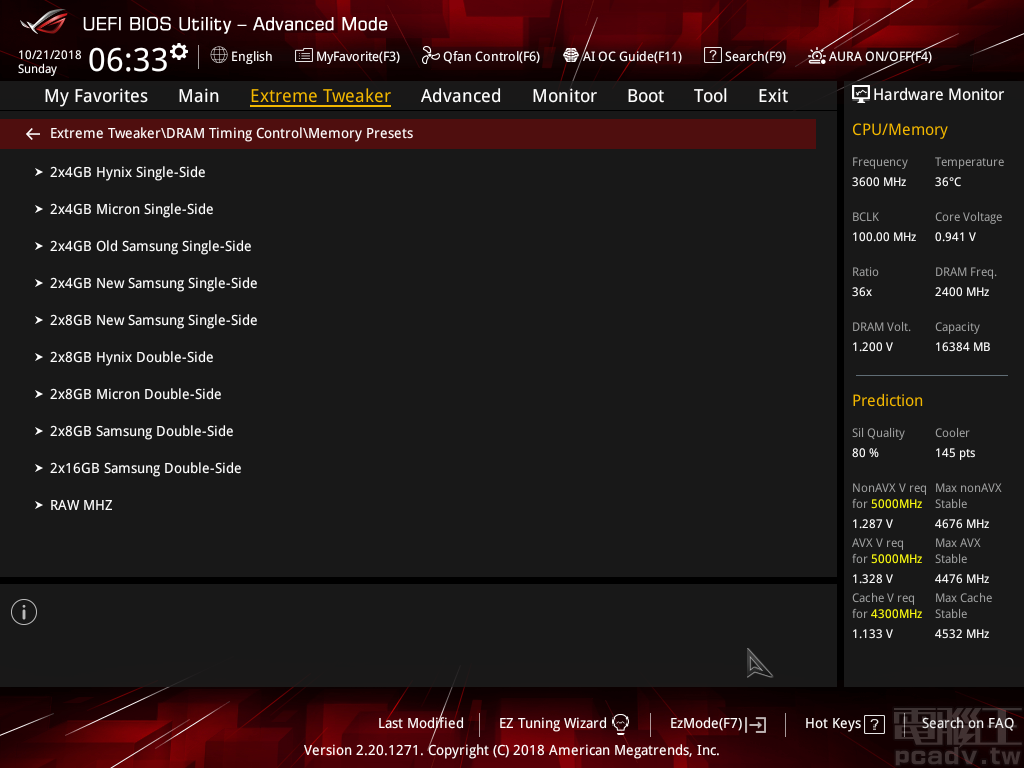Click Search on FAQ link
This screenshot has width=1024, height=768.
pos(967,723)
